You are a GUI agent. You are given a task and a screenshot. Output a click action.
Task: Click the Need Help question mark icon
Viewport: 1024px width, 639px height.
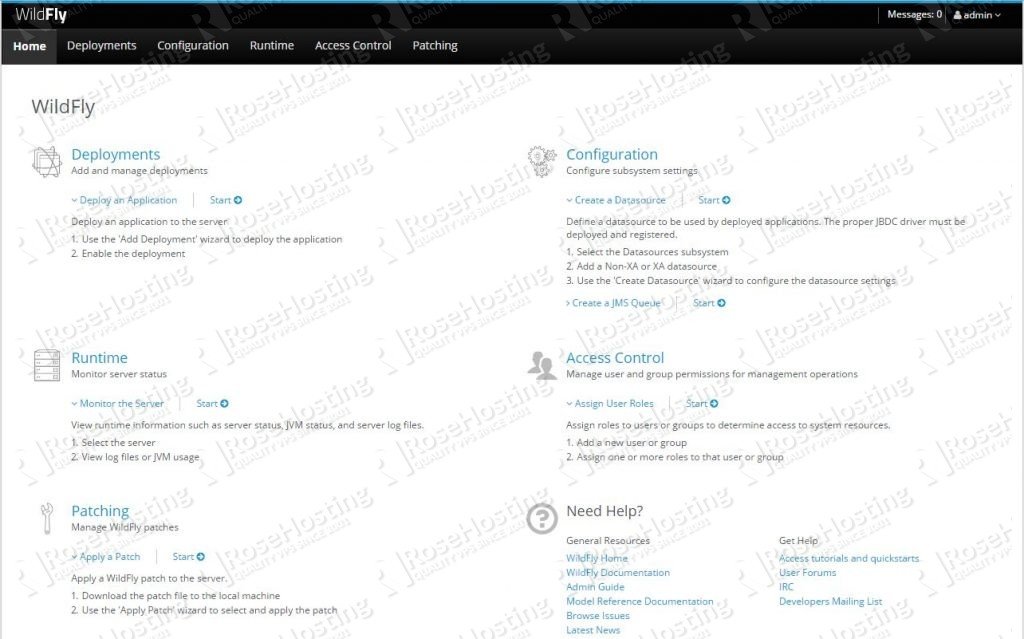(542, 517)
